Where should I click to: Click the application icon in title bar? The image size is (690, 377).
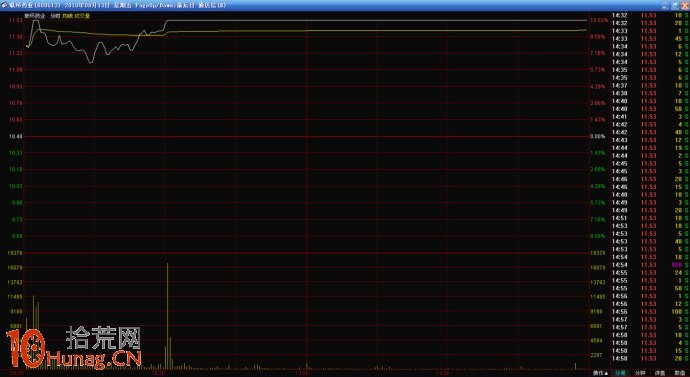(x=4, y=5)
